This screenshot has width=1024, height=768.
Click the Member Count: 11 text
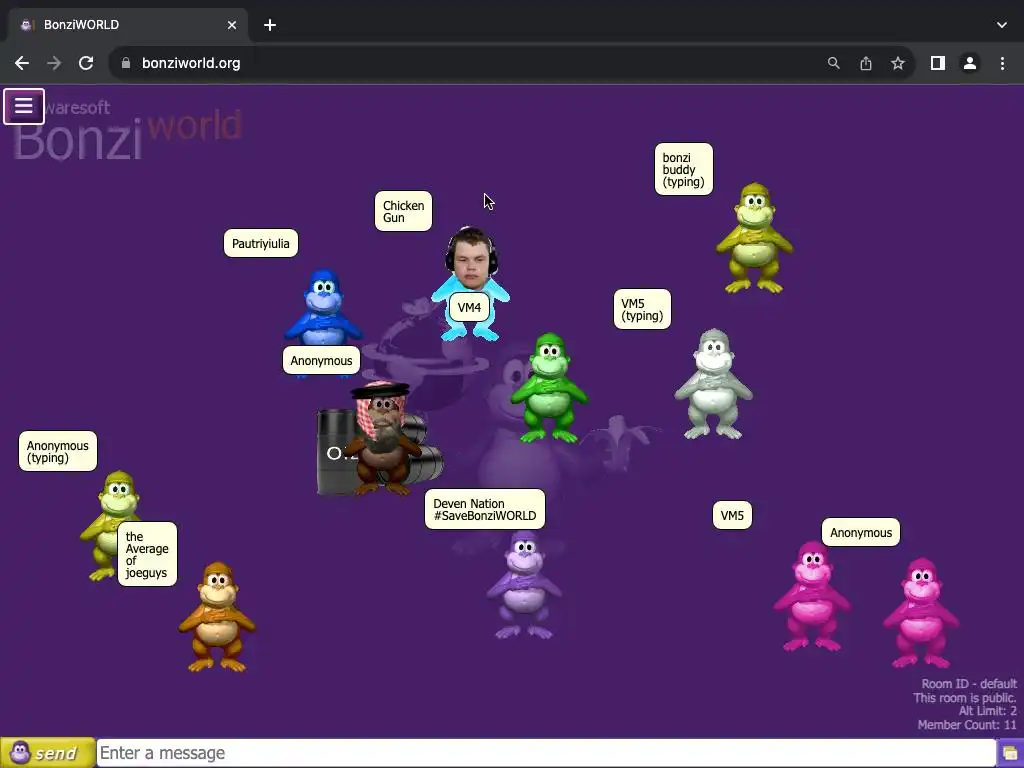pyautogui.click(x=967, y=724)
